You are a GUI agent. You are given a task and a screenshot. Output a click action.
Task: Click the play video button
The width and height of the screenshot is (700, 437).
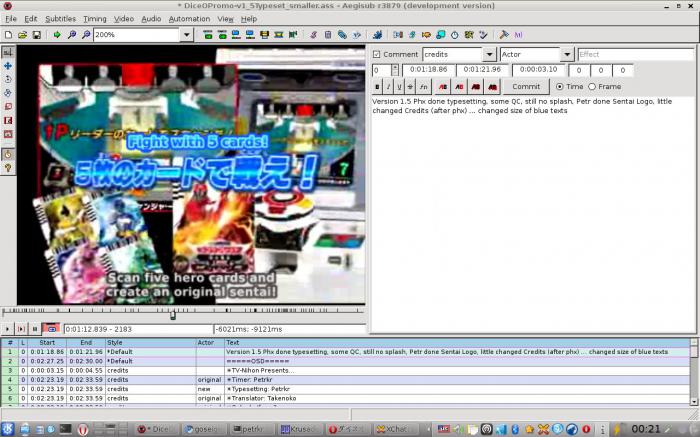tap(7, 329)
